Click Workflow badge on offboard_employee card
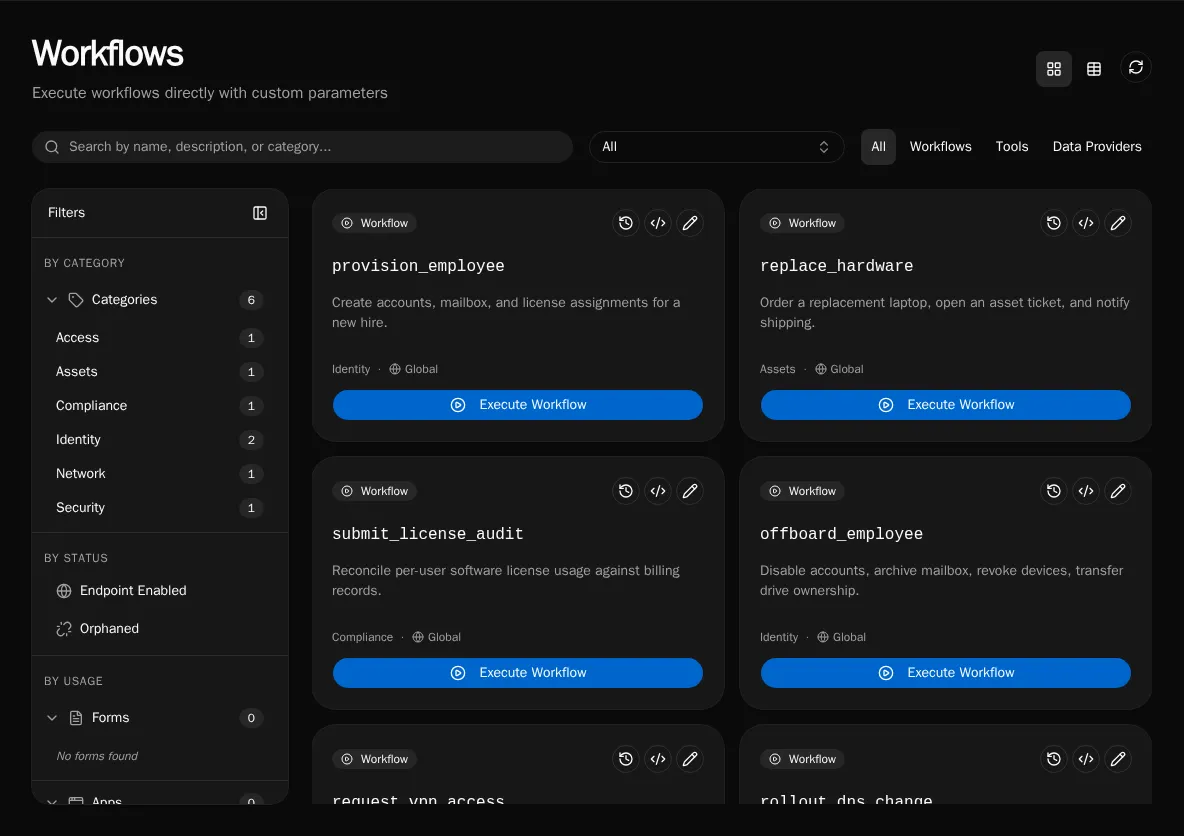The image size is (1184, 836). [x=803, y=491]
